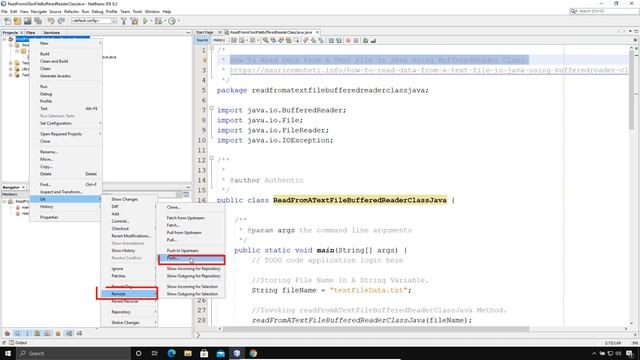Click the Stop Macro Recording icon
Image resolution: width=640 pixels, height=360 pixels.
coord(356,40)
